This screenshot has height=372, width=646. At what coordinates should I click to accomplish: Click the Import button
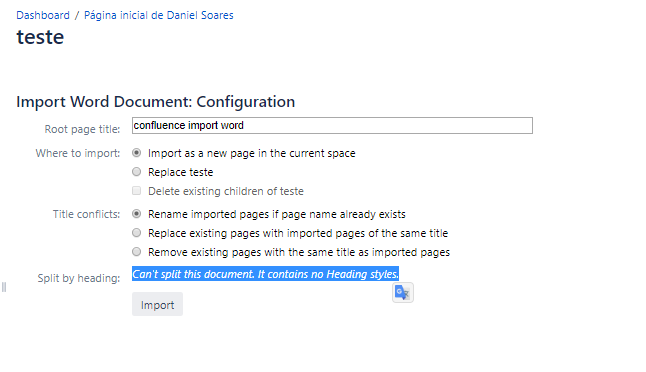click(x=157, y=304)
